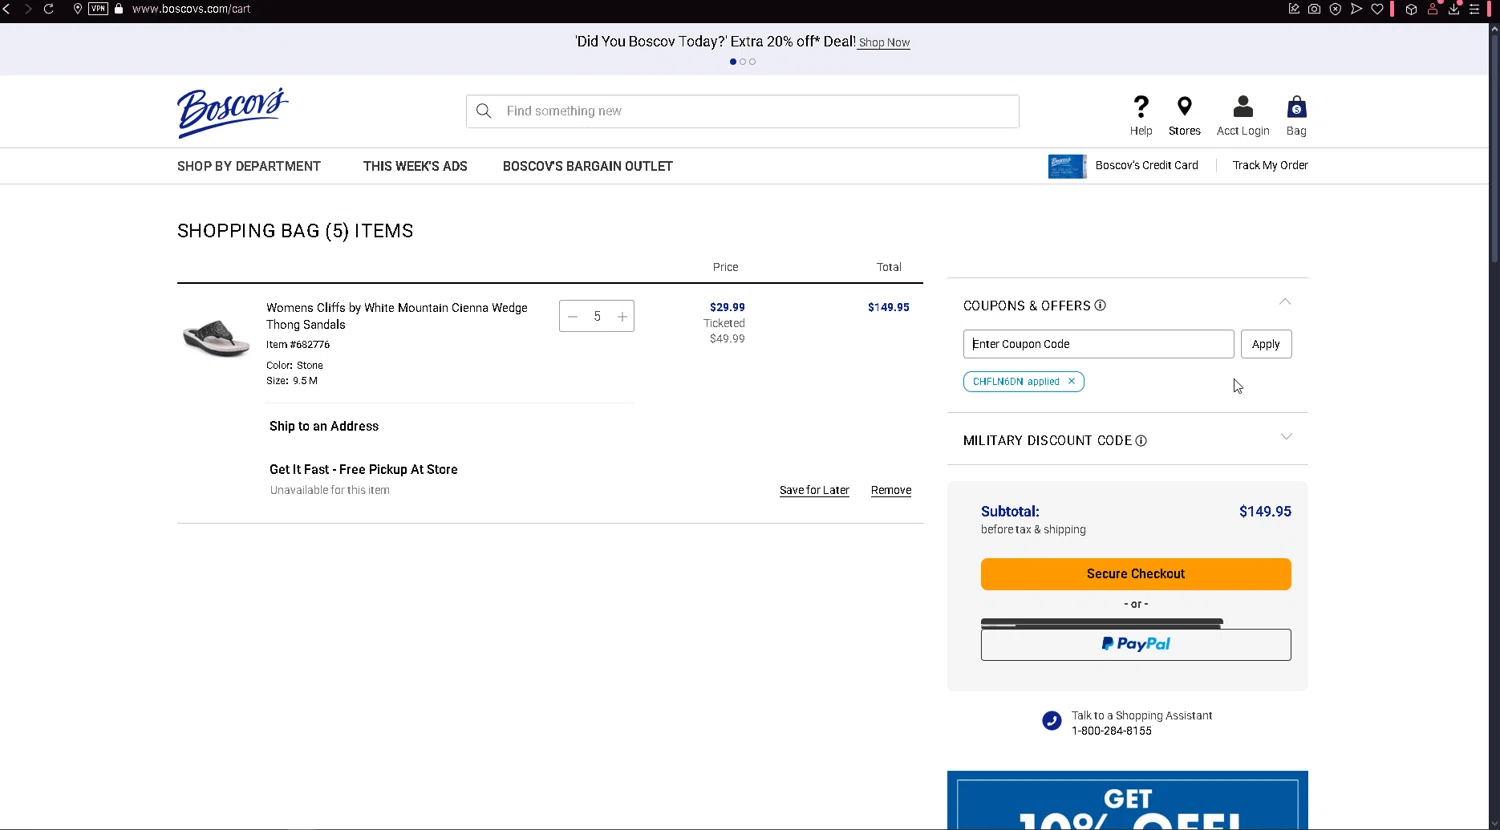Screen dimensions: 1500x830
Task: Toggle the browser VPN badge
Action: pos(98,9)
